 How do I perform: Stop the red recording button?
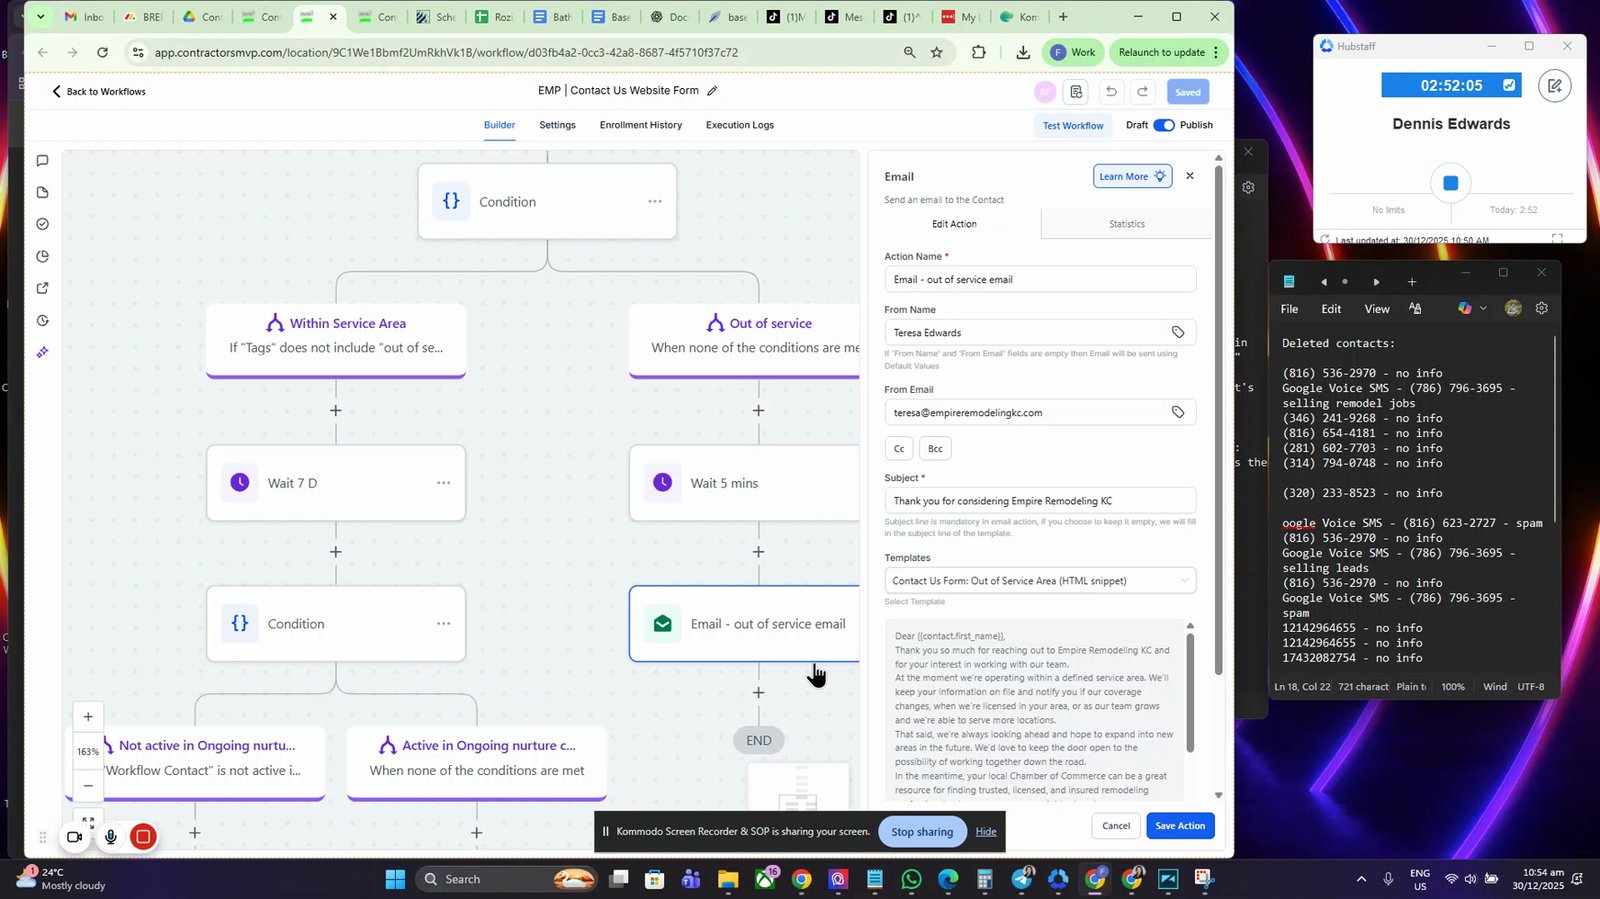tap(143, 837)
